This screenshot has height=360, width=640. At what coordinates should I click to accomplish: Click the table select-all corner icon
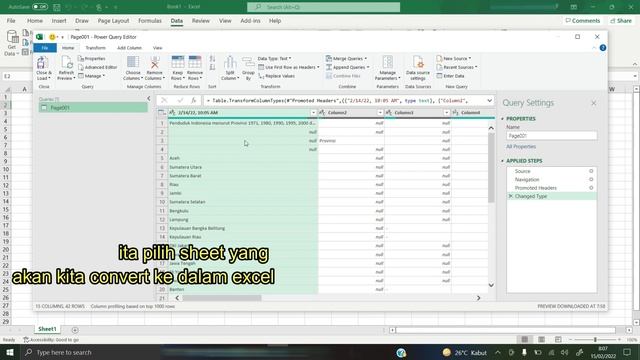pos(162,113)
